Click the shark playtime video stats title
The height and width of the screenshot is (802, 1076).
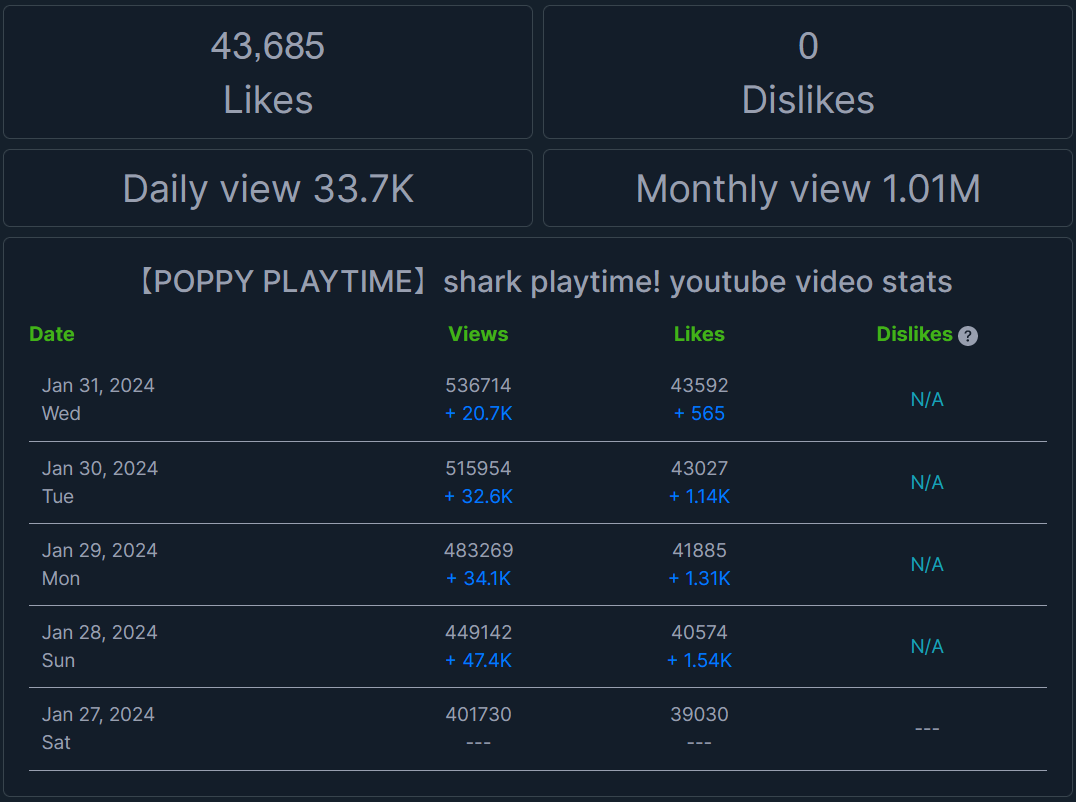(546, 281)
